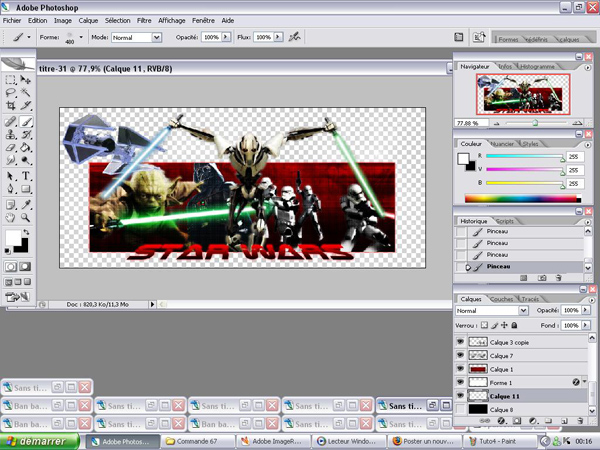Choose the Pen tool
Image resolution: width=600 pixels, height=450 pixels.
click(10, 189)
